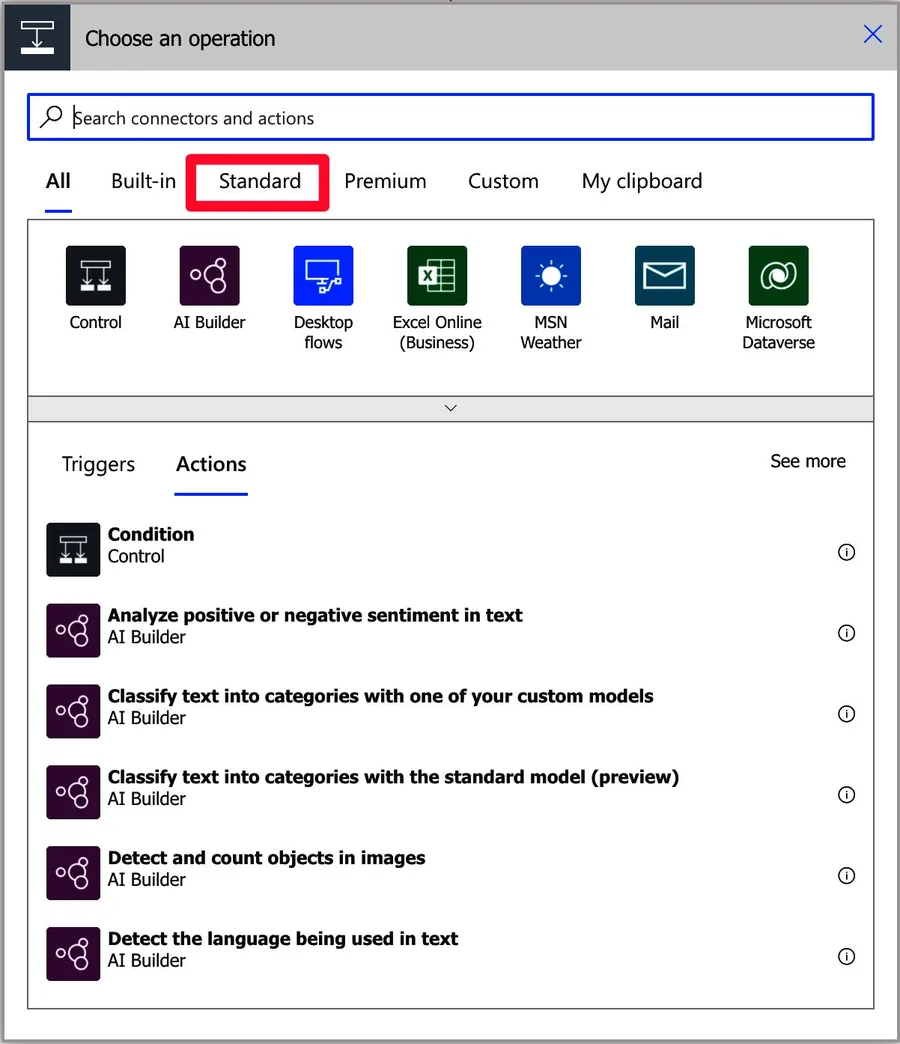
Task: Focus the Search connectors and actions field
Action: 450,118
